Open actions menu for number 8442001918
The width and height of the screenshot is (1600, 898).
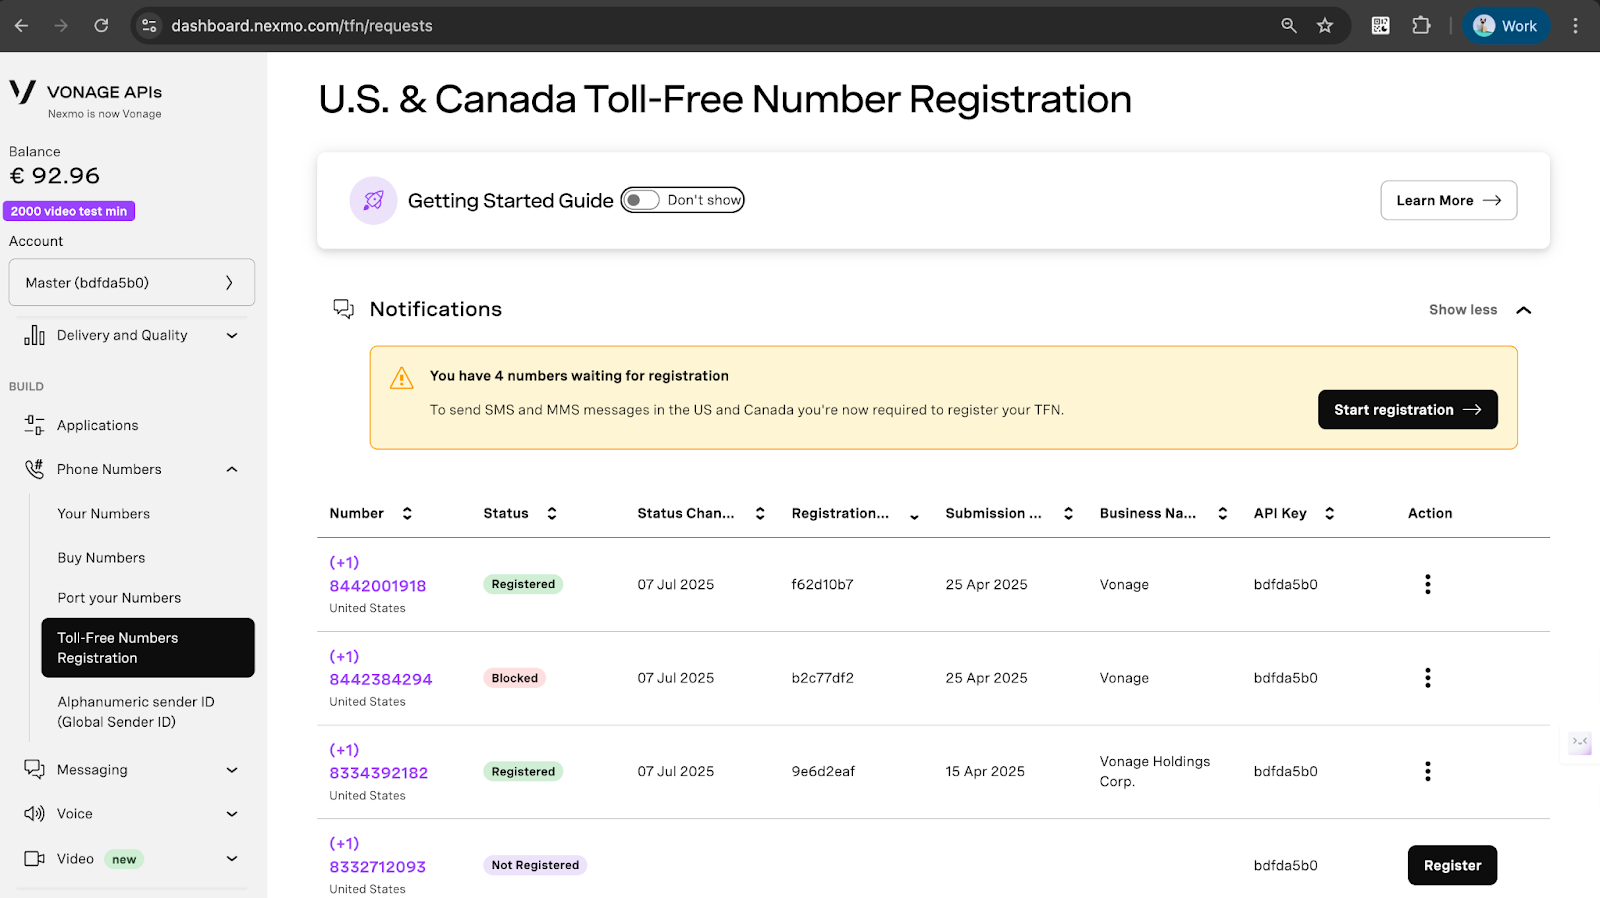click(1427, 584)
